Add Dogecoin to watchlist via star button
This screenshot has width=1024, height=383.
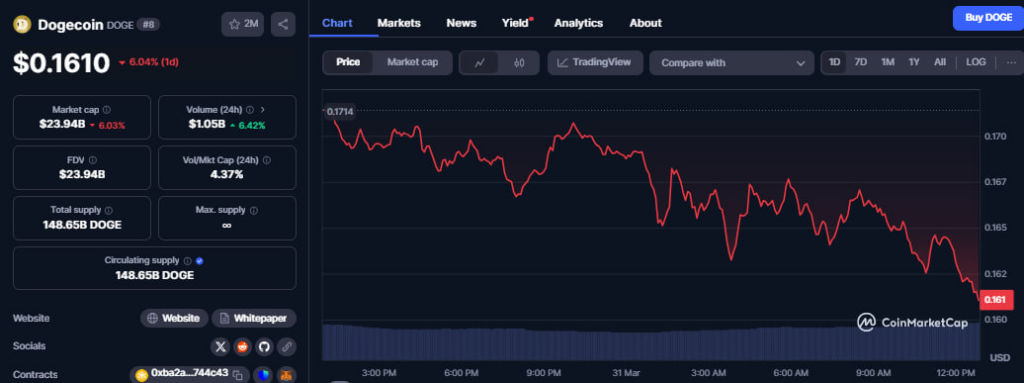(242, 25)
